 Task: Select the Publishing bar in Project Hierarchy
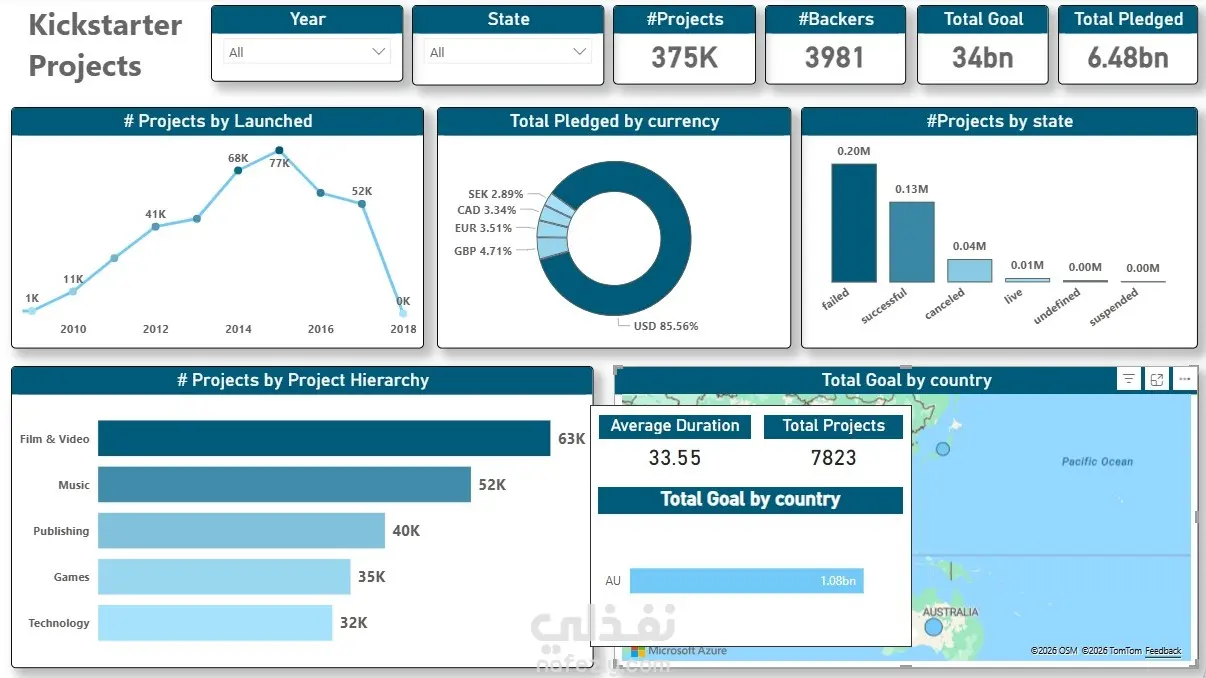pyautogui.click(x=241, y=530)
